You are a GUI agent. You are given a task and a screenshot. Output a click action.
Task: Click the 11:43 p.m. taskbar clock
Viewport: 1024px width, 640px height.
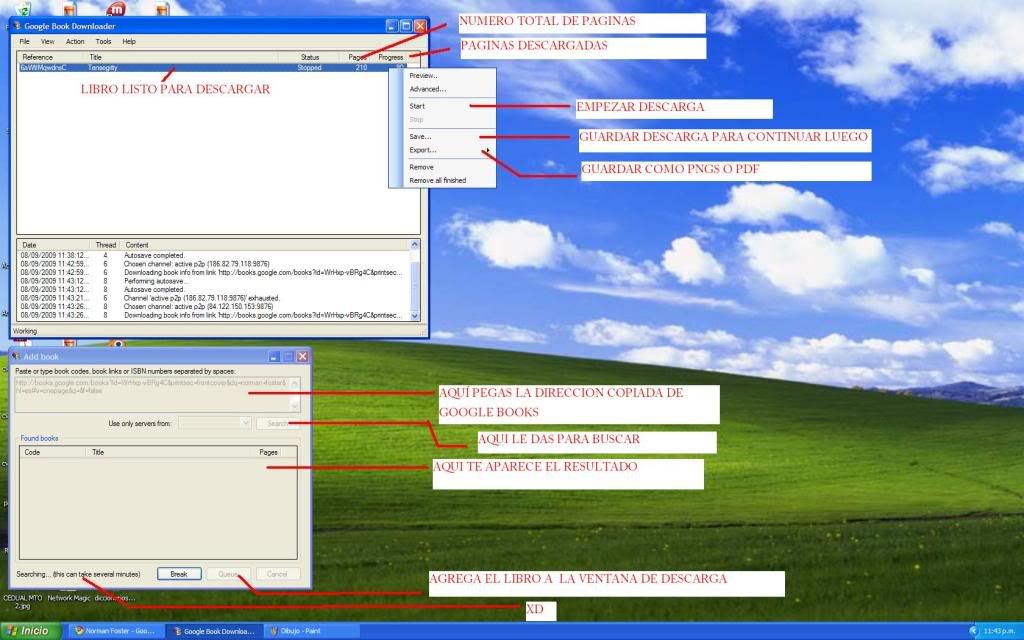[x=1000, y=631]
